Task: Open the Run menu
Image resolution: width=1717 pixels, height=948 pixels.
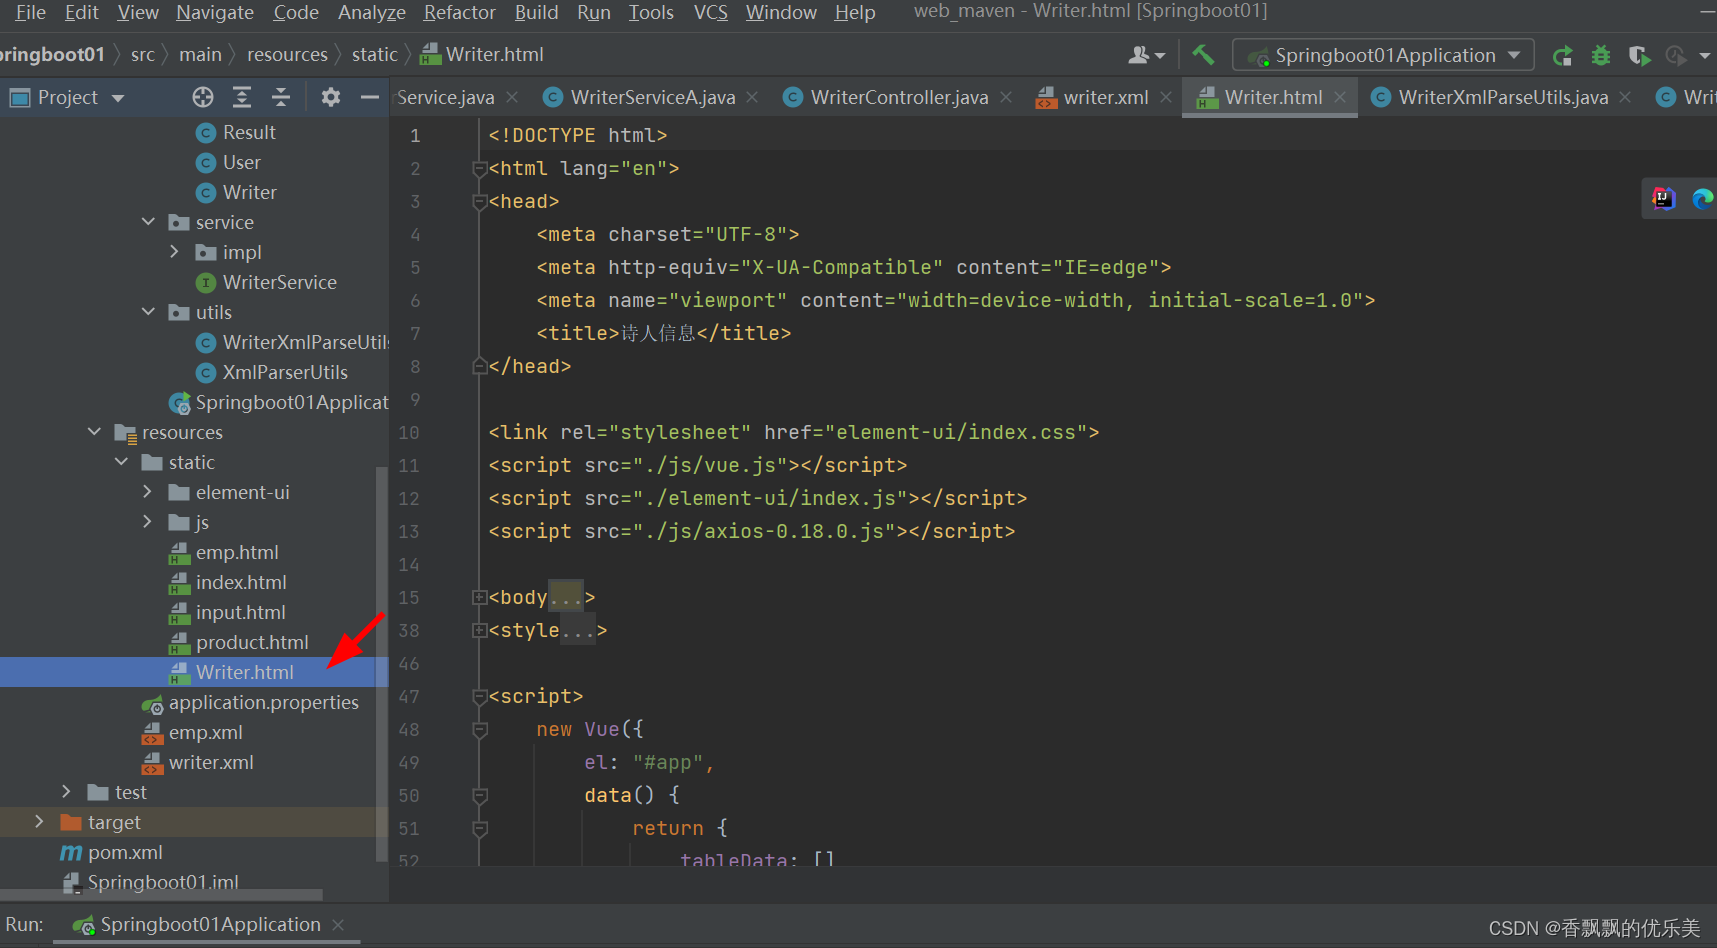Action: pyautogui.click(x=593, y=12)
